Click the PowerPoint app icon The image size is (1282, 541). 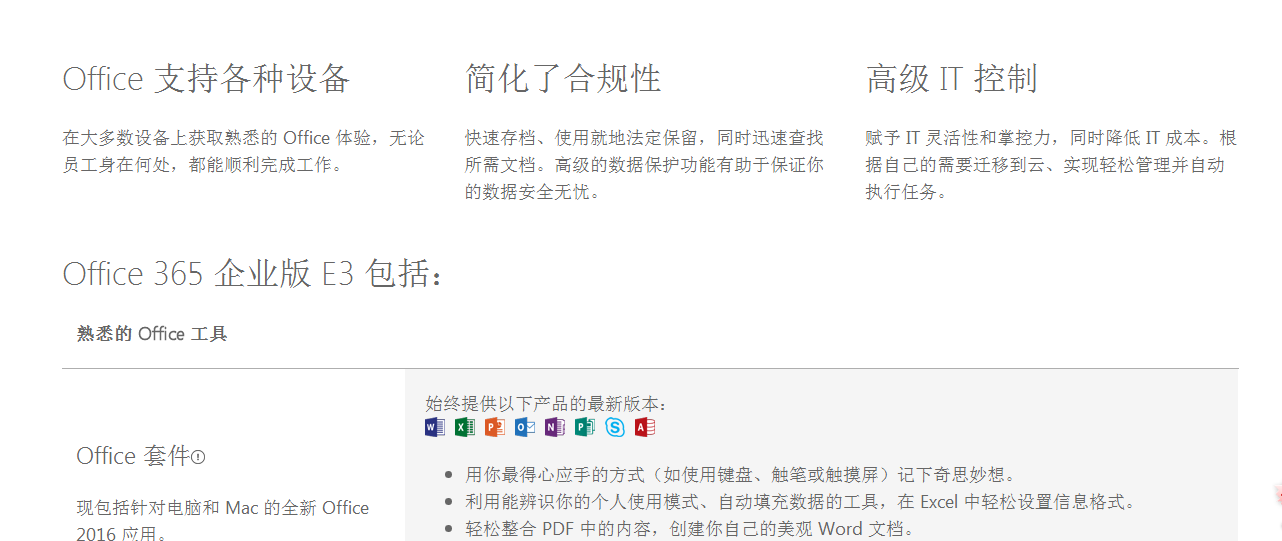pyautogui.click(x=495, y=428)
